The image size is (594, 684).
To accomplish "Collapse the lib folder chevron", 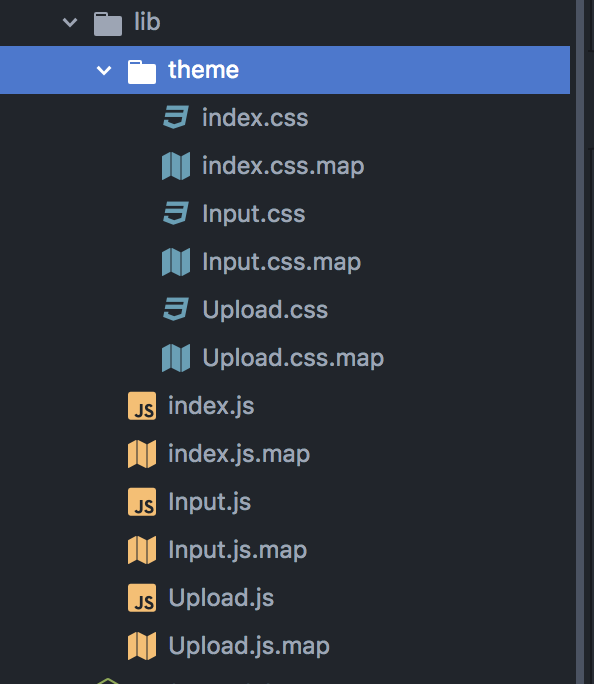I will point(70,22).
